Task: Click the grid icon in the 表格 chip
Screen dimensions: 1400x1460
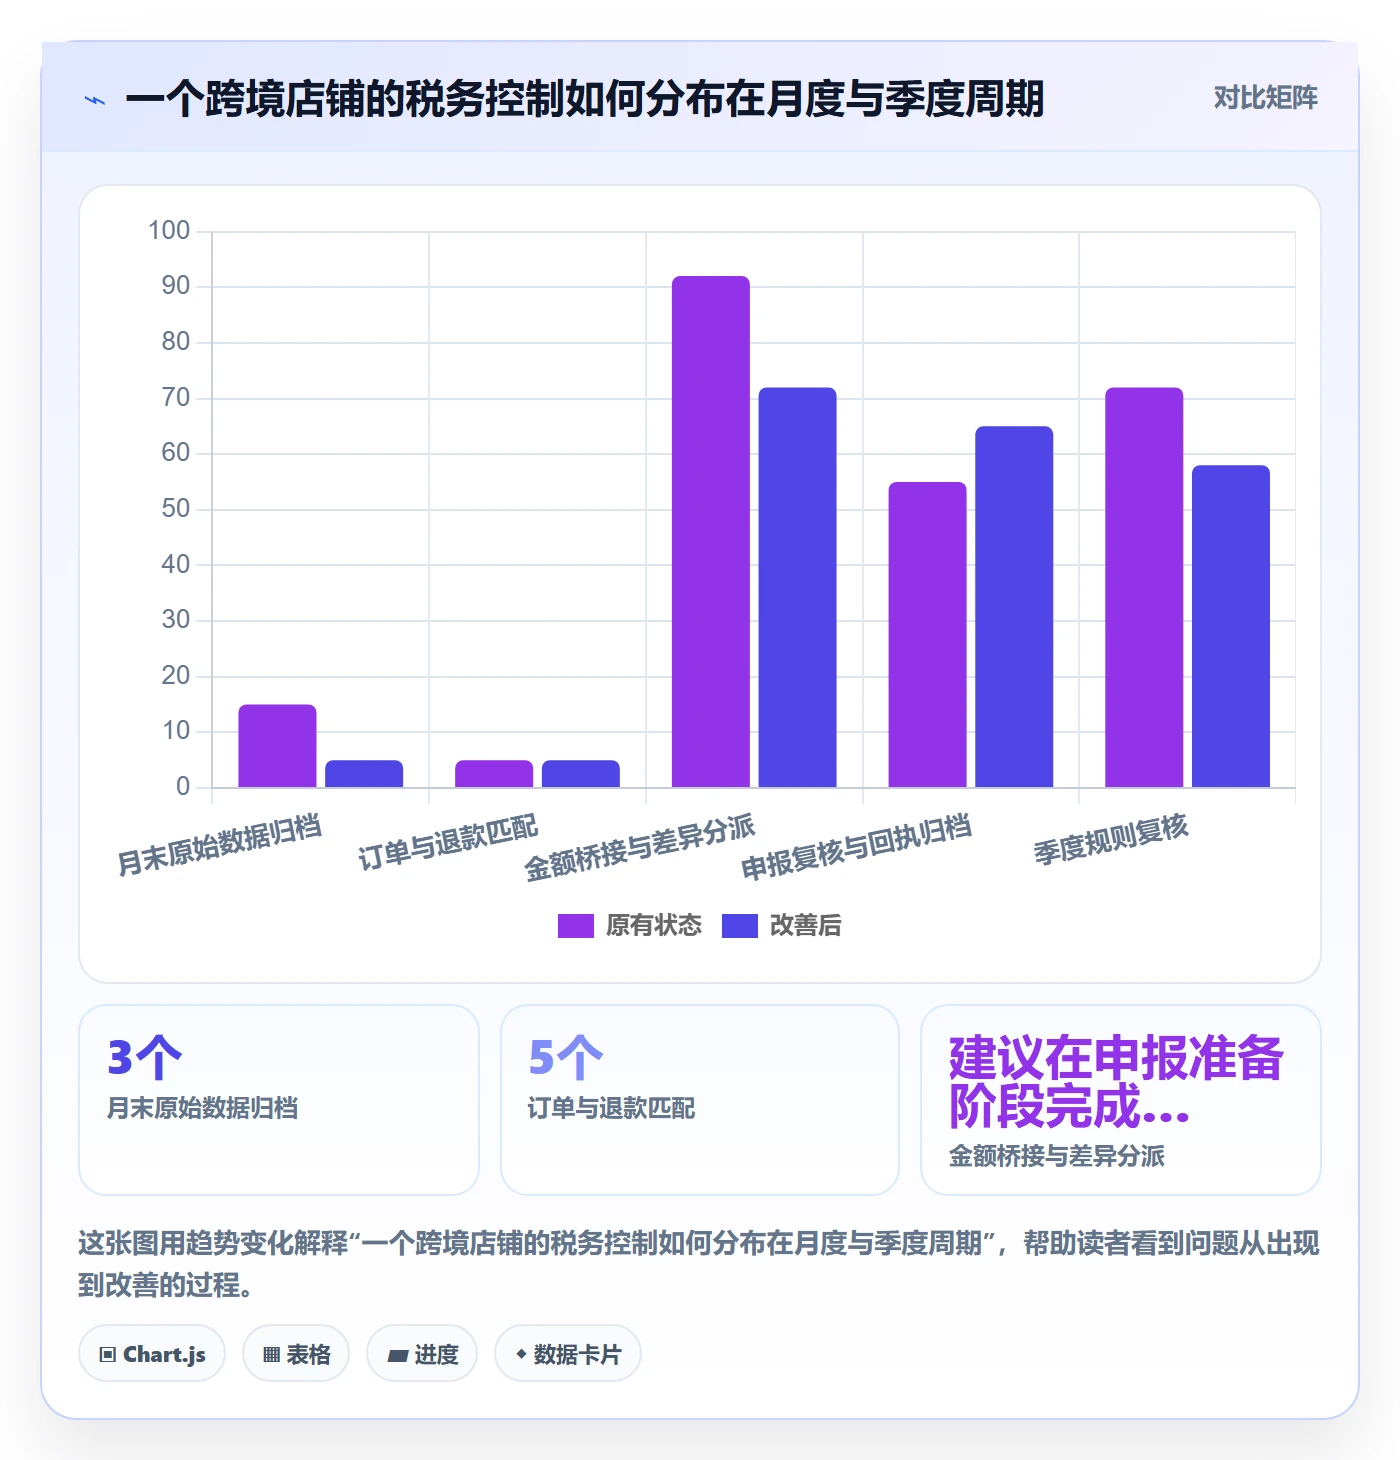Action: [271, 1355]
